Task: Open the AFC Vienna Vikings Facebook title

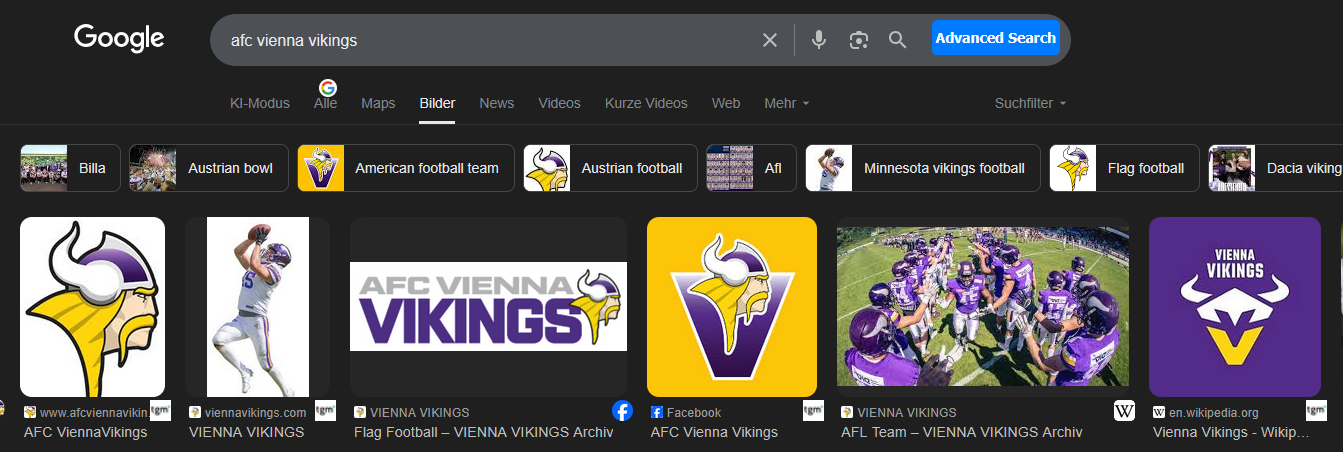Action: click(714, 433)
